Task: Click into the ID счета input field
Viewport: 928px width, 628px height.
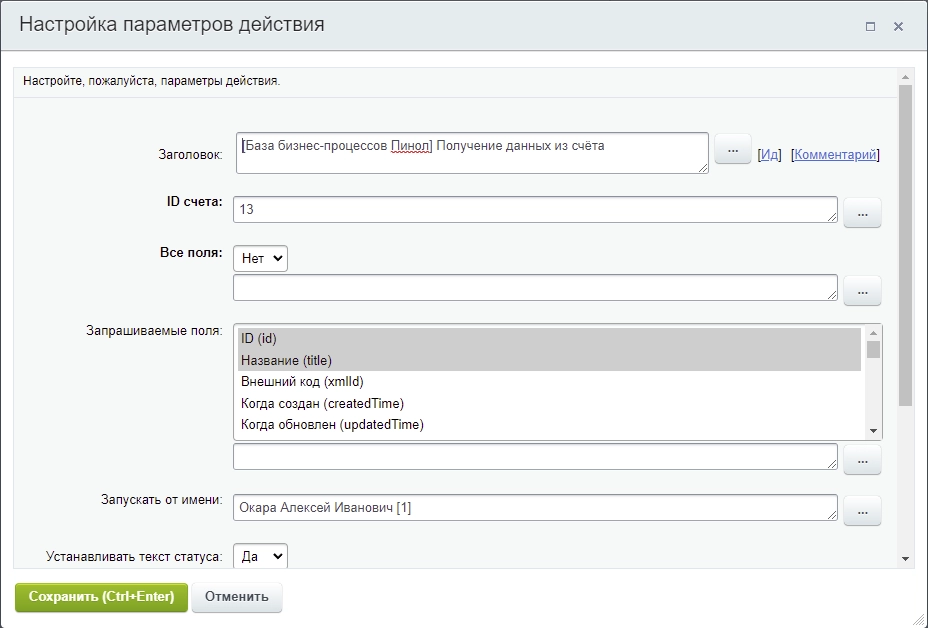Action: (534, 210)
